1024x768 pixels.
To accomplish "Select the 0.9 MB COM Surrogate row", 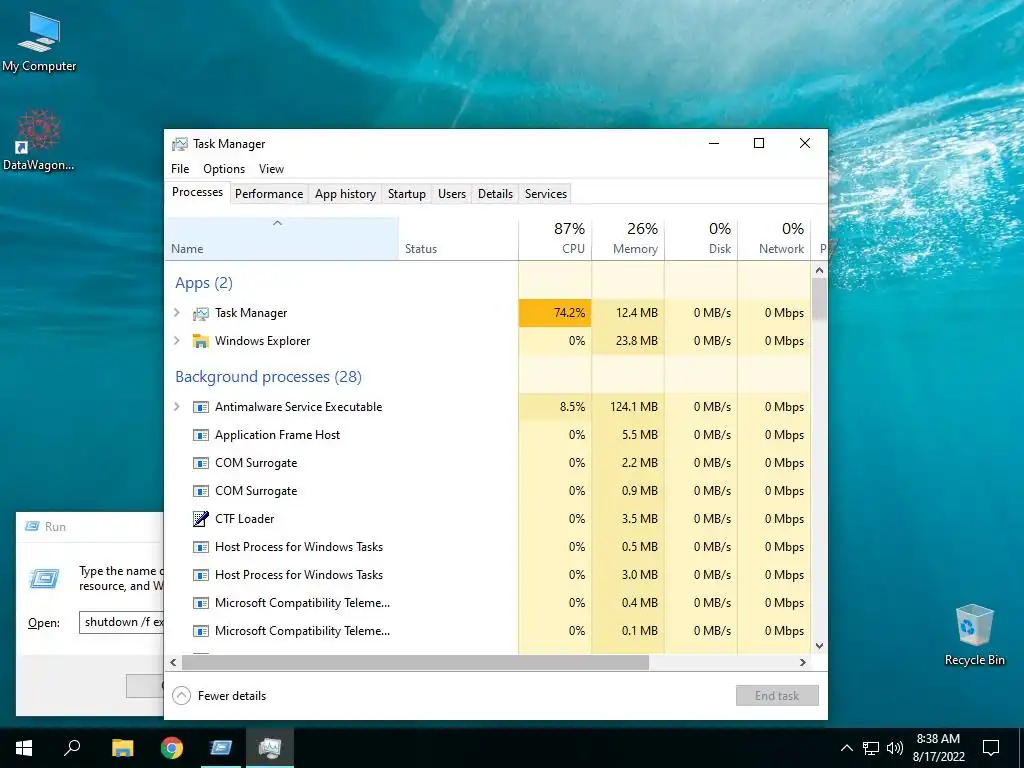I will [x=488, y=490].
